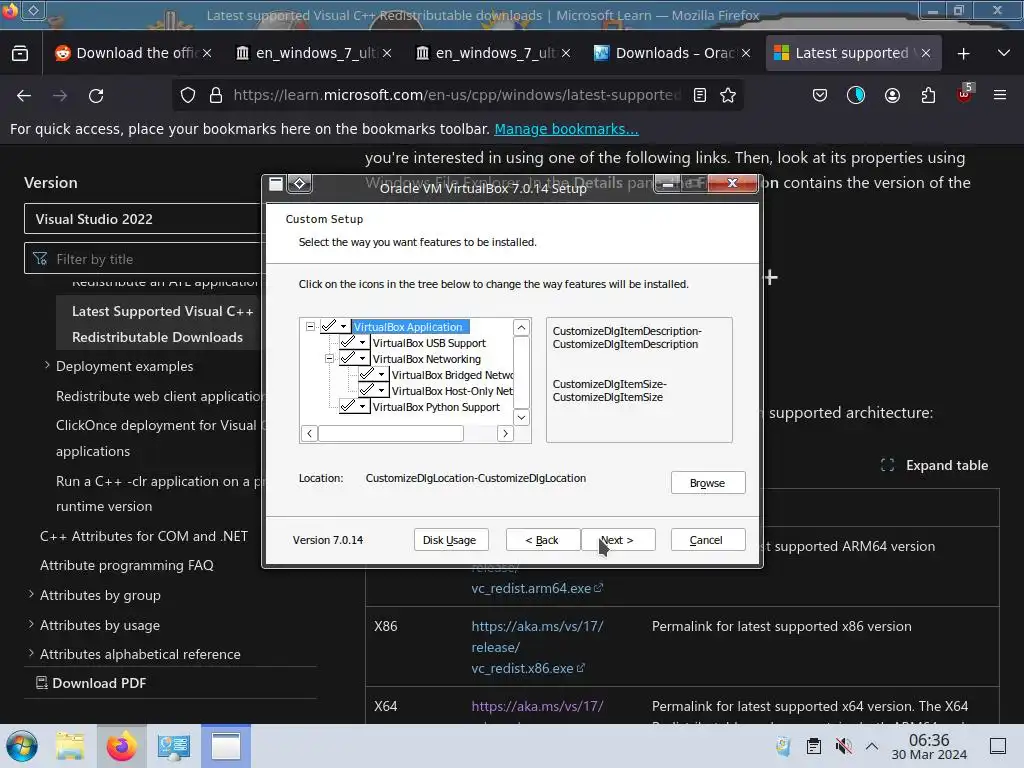Open VirtualBox Host-Only Networking feature dropdown

coord(374,391)
